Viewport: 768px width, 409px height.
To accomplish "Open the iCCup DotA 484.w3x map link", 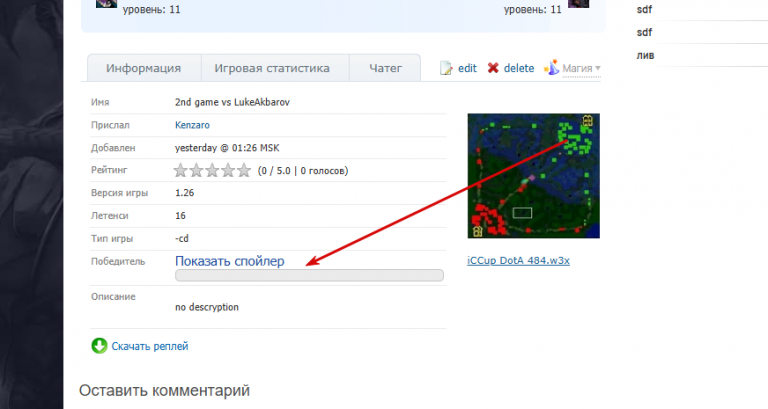I will (x=518, y=261).
